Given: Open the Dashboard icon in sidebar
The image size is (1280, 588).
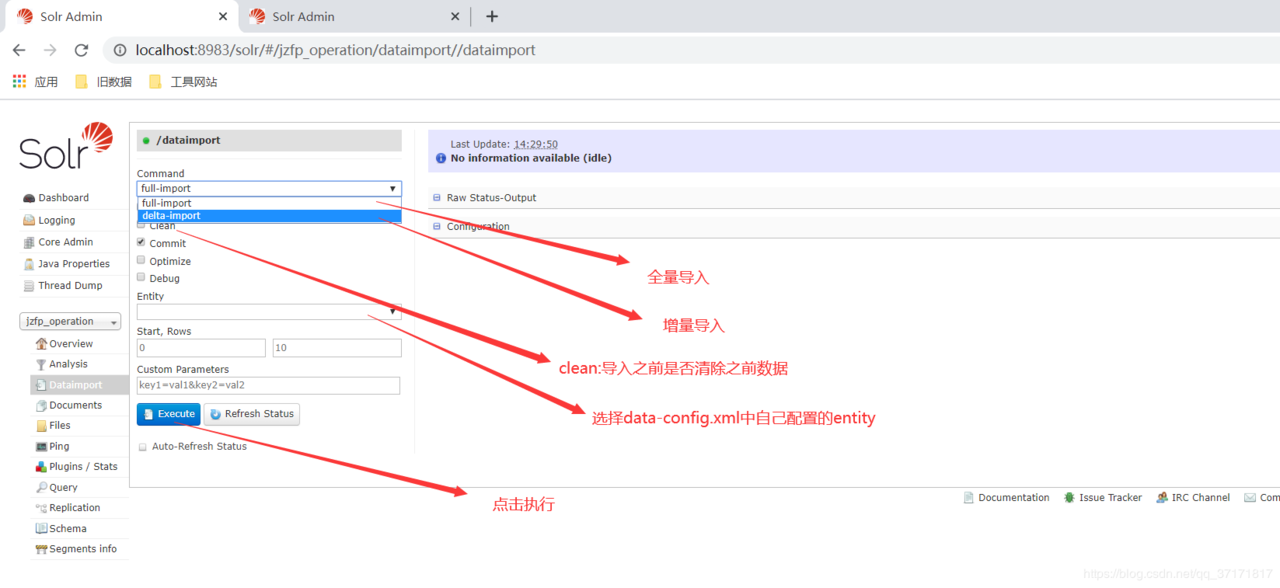Looking at the screenshot, I should [x=29, y=198].
